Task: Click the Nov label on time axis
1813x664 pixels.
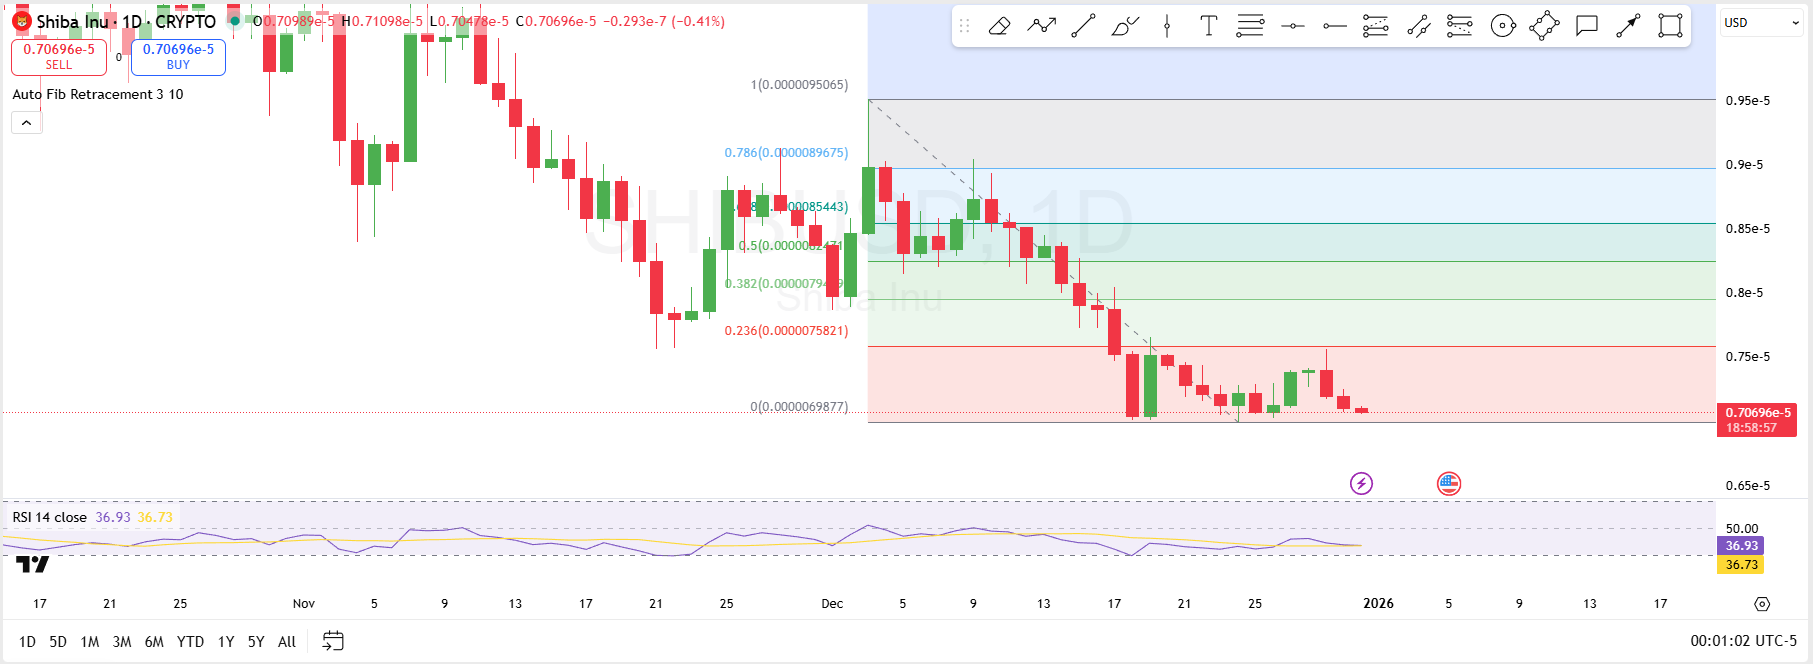Action: pos(304,604)
